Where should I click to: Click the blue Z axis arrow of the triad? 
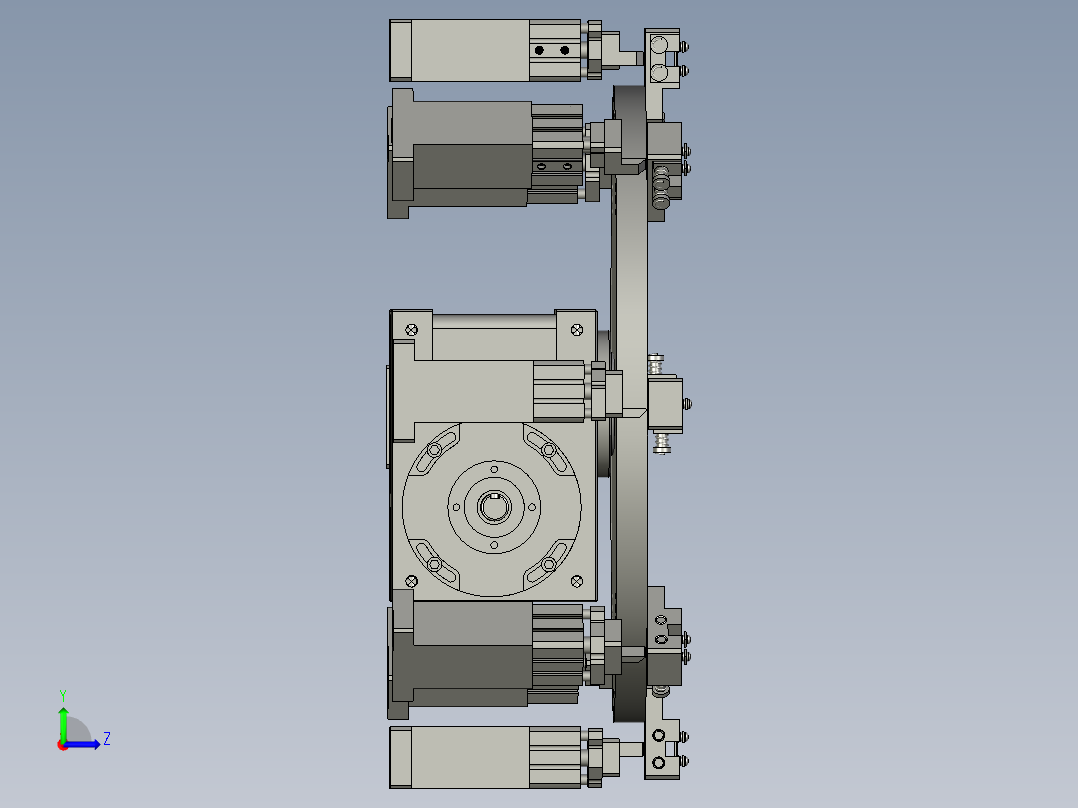(x=84, y=745)
